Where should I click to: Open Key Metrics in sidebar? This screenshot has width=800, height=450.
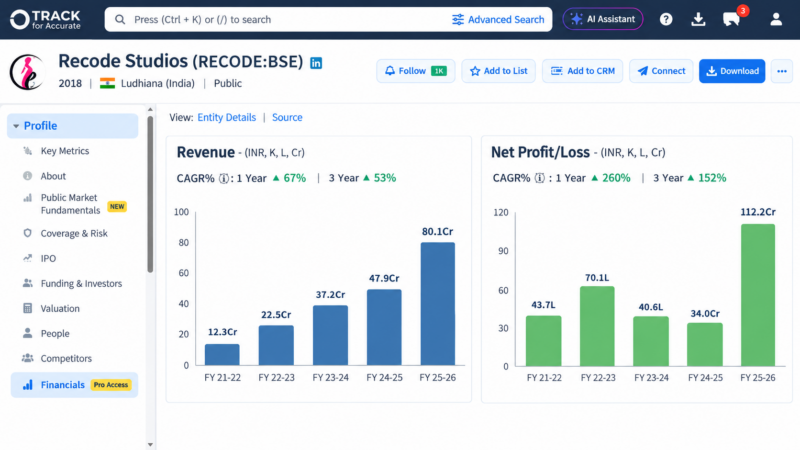coord(65,151)
